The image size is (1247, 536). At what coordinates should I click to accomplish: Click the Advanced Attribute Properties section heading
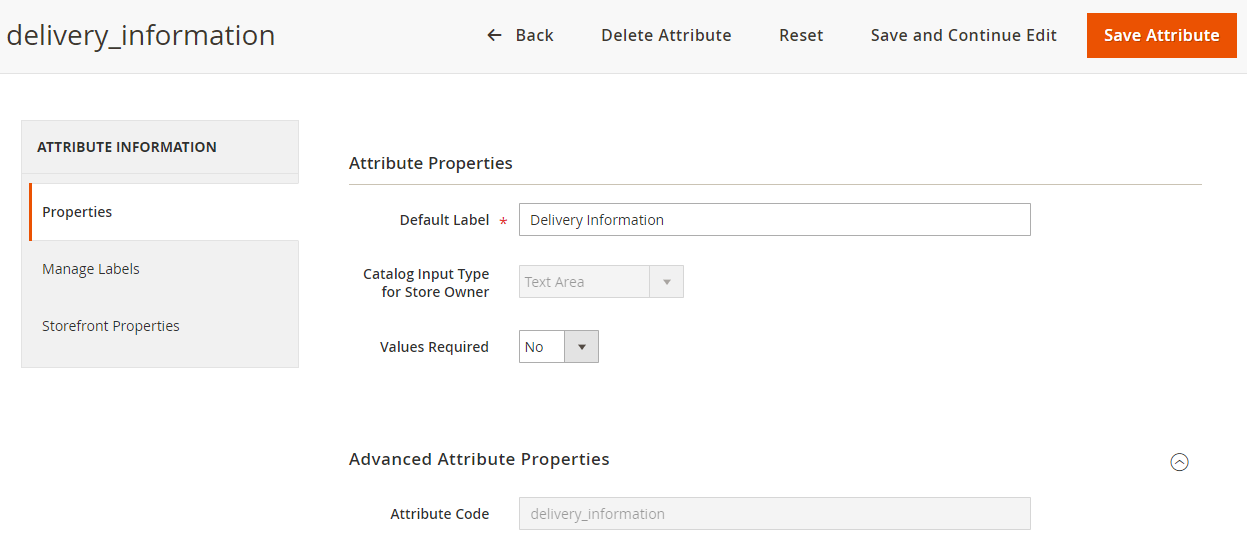click(479, 459)
